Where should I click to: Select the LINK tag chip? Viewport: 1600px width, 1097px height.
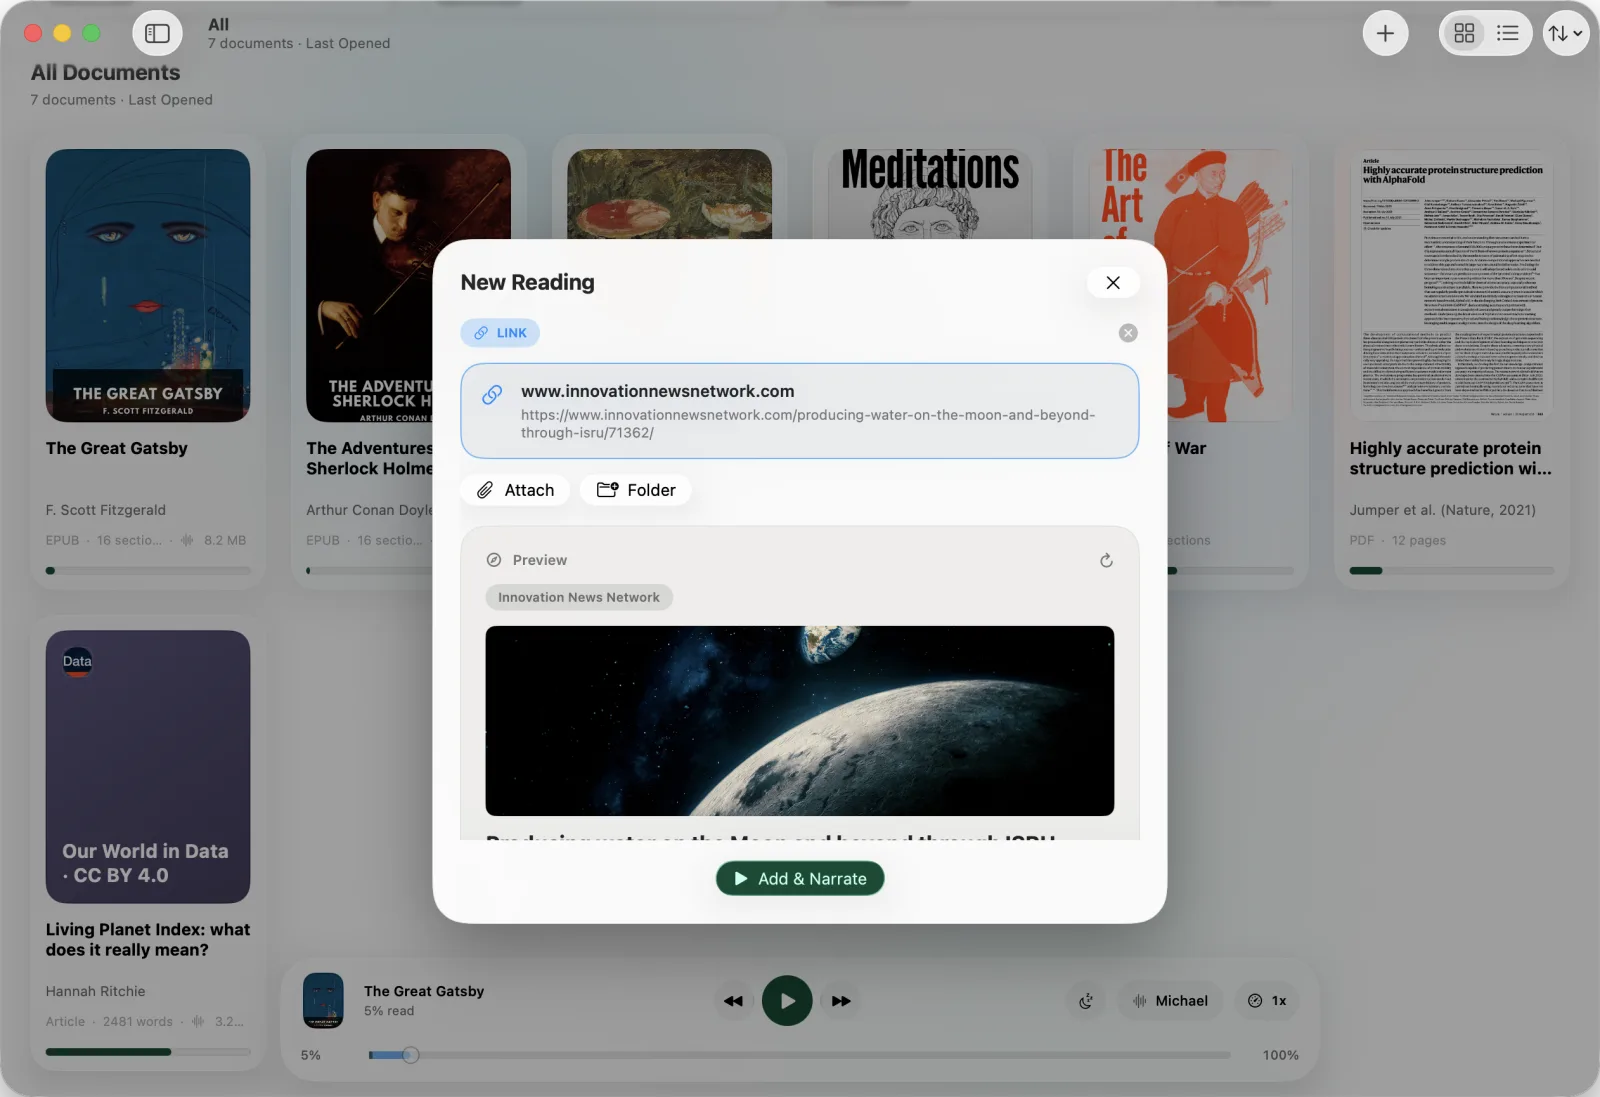[500, 333]
